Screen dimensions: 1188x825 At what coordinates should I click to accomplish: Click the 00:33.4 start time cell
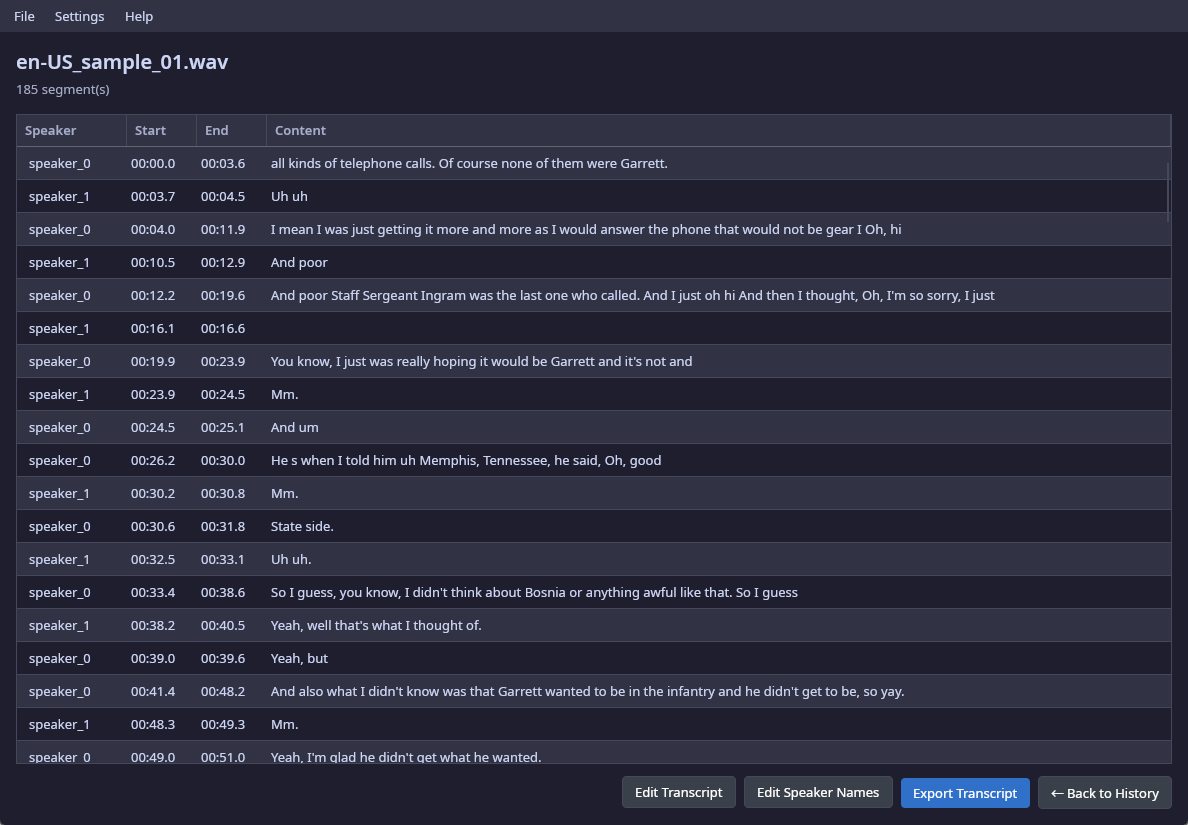tap(153, 592)
